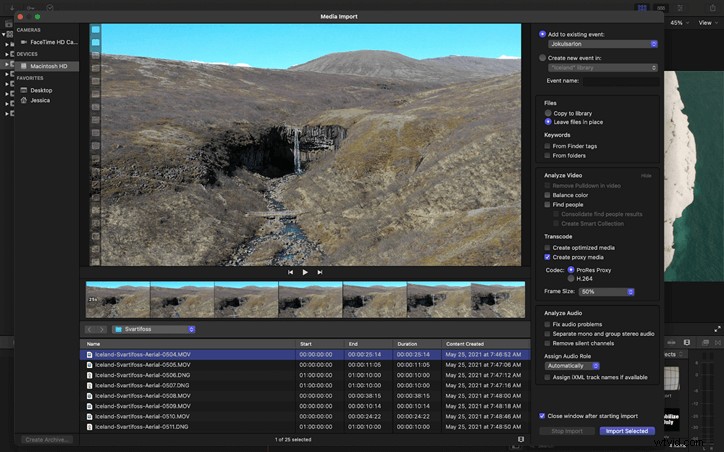This screenshot has height=452, width=724.
Task: Enable Create optimized media checkbox
Action: 547,248
